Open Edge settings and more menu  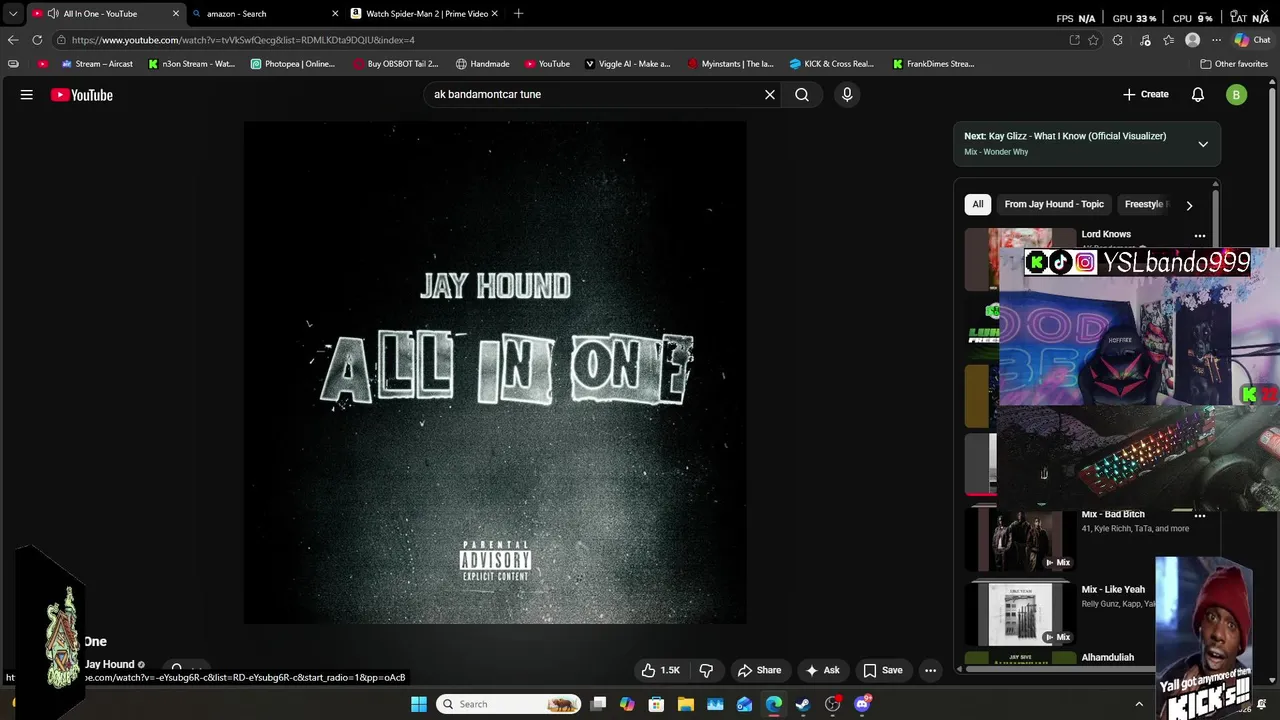[x=1216, y=40]
